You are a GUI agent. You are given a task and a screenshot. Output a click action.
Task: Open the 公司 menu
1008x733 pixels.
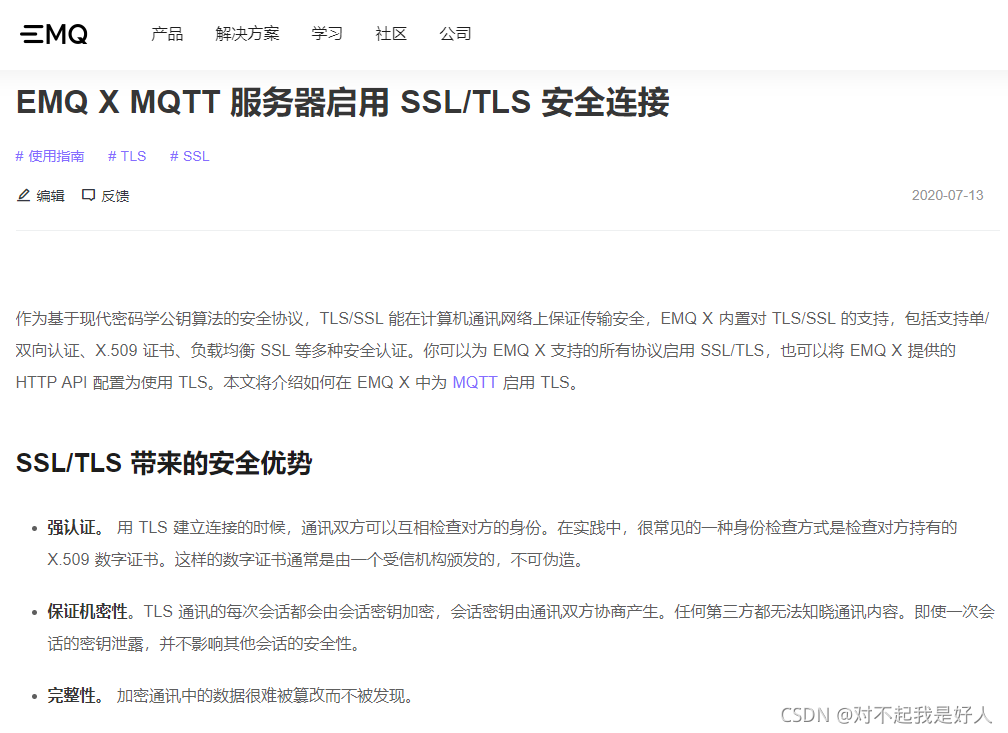coord(456,33)
